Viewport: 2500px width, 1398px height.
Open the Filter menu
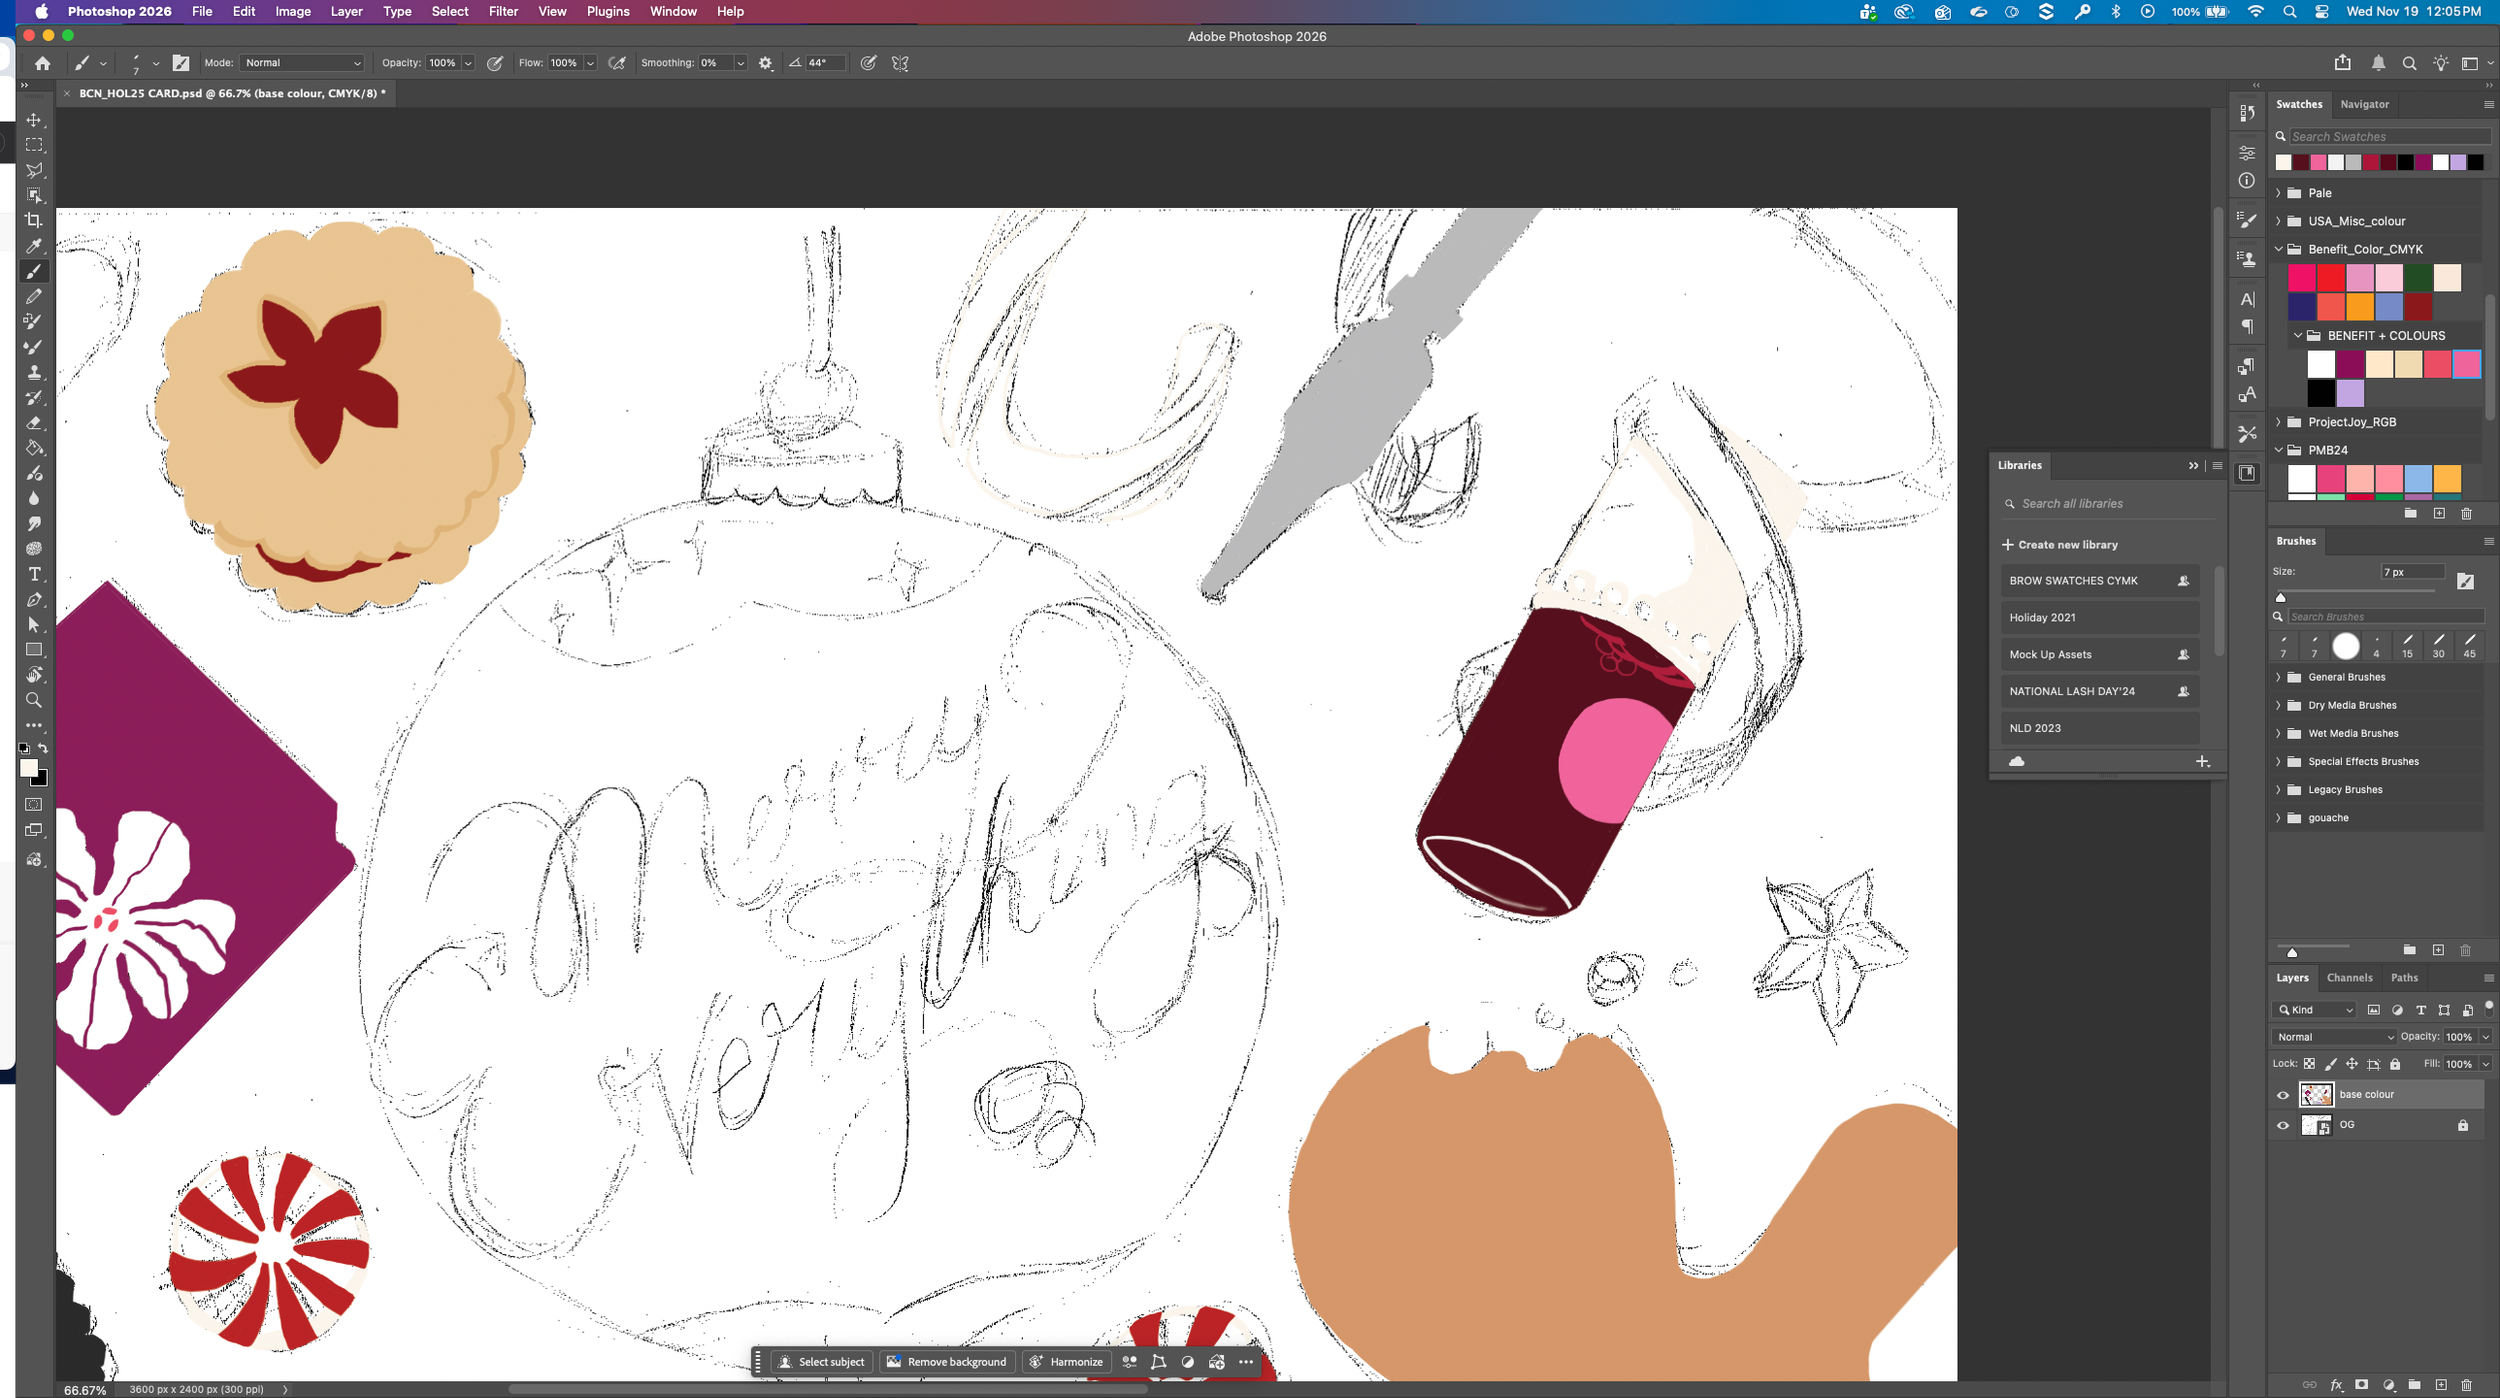tap(503, 12)
